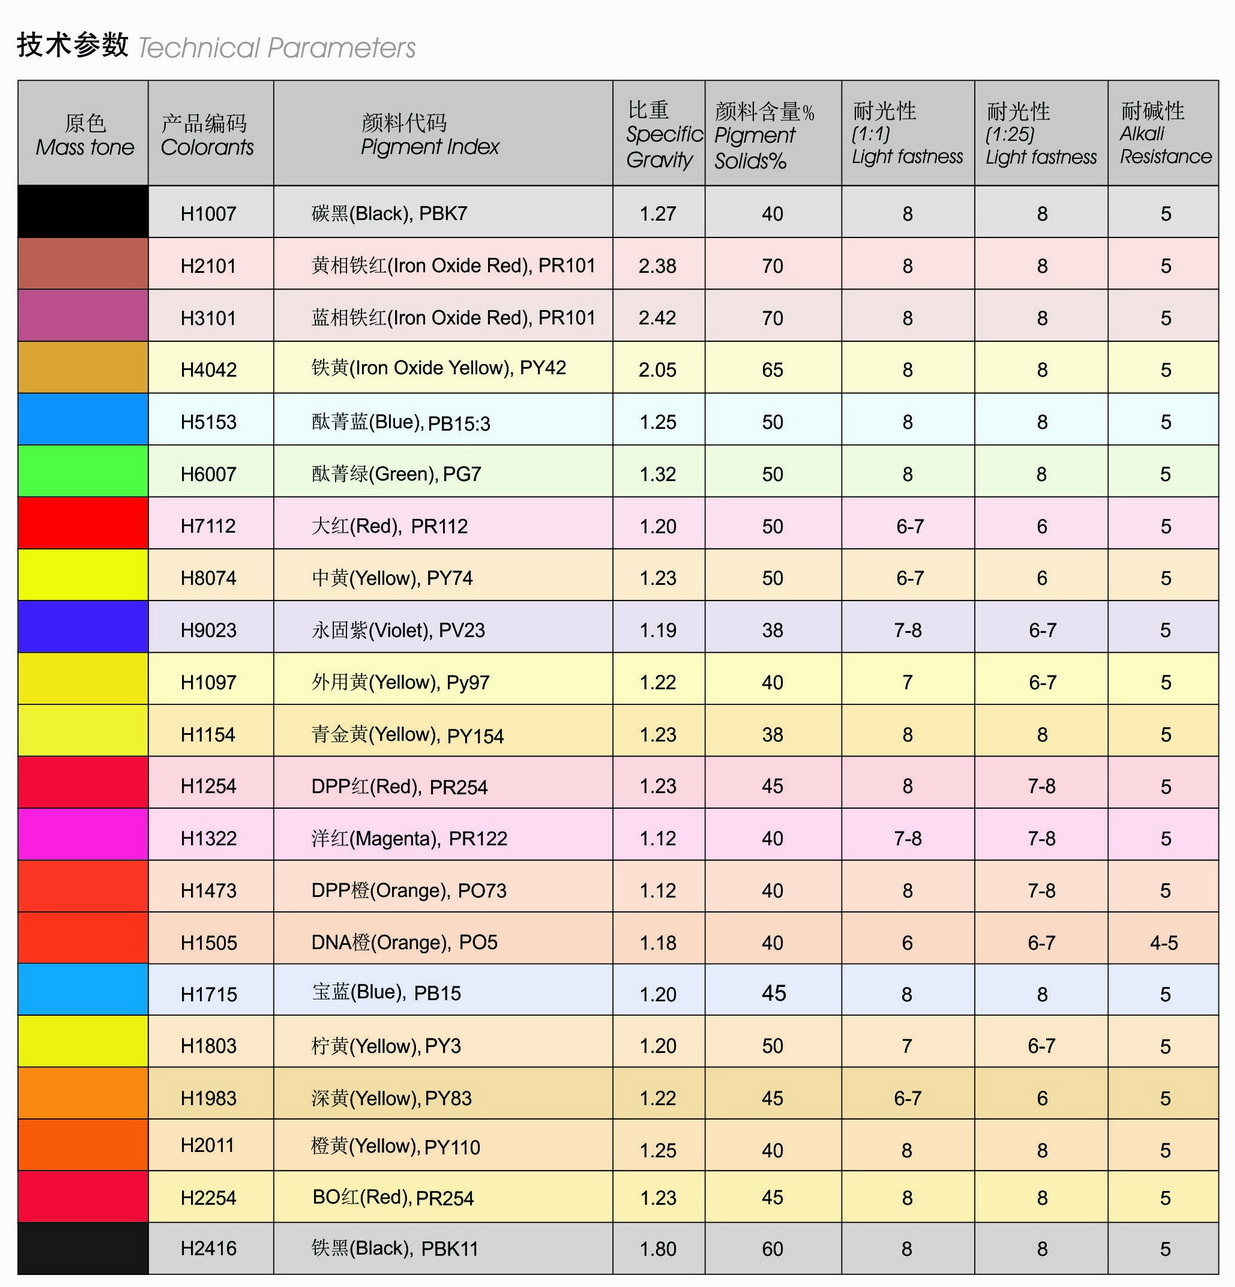Click the green swatch next to H6007
1235x1287 pixels.
[x=82, y=472]
